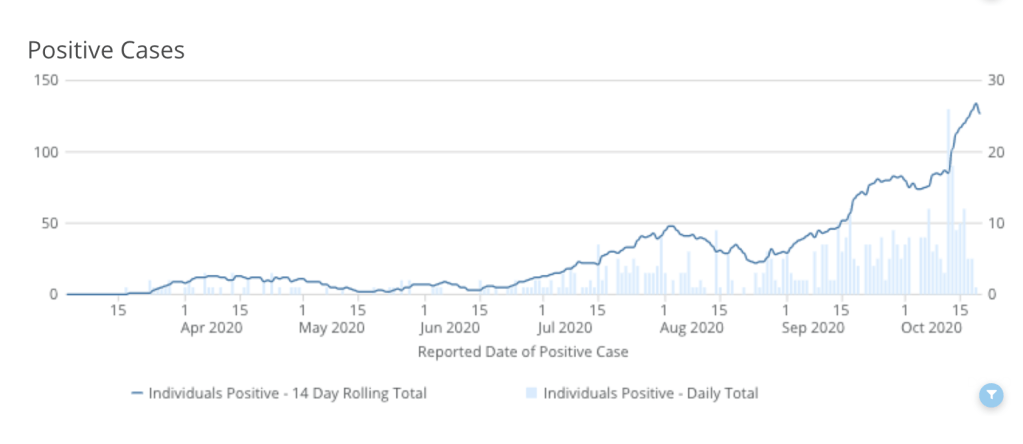Toggle the Daily Total legend label
1023x444 pixels.
(651, 393)
